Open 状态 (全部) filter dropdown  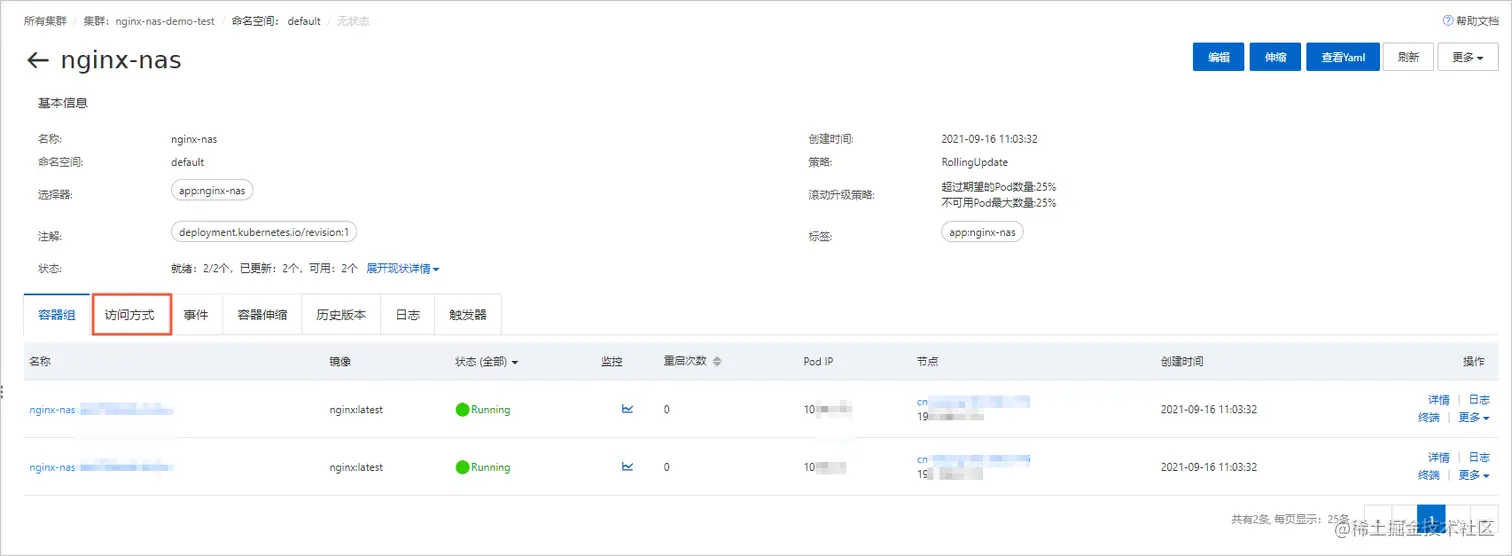[x=487, y=361]
